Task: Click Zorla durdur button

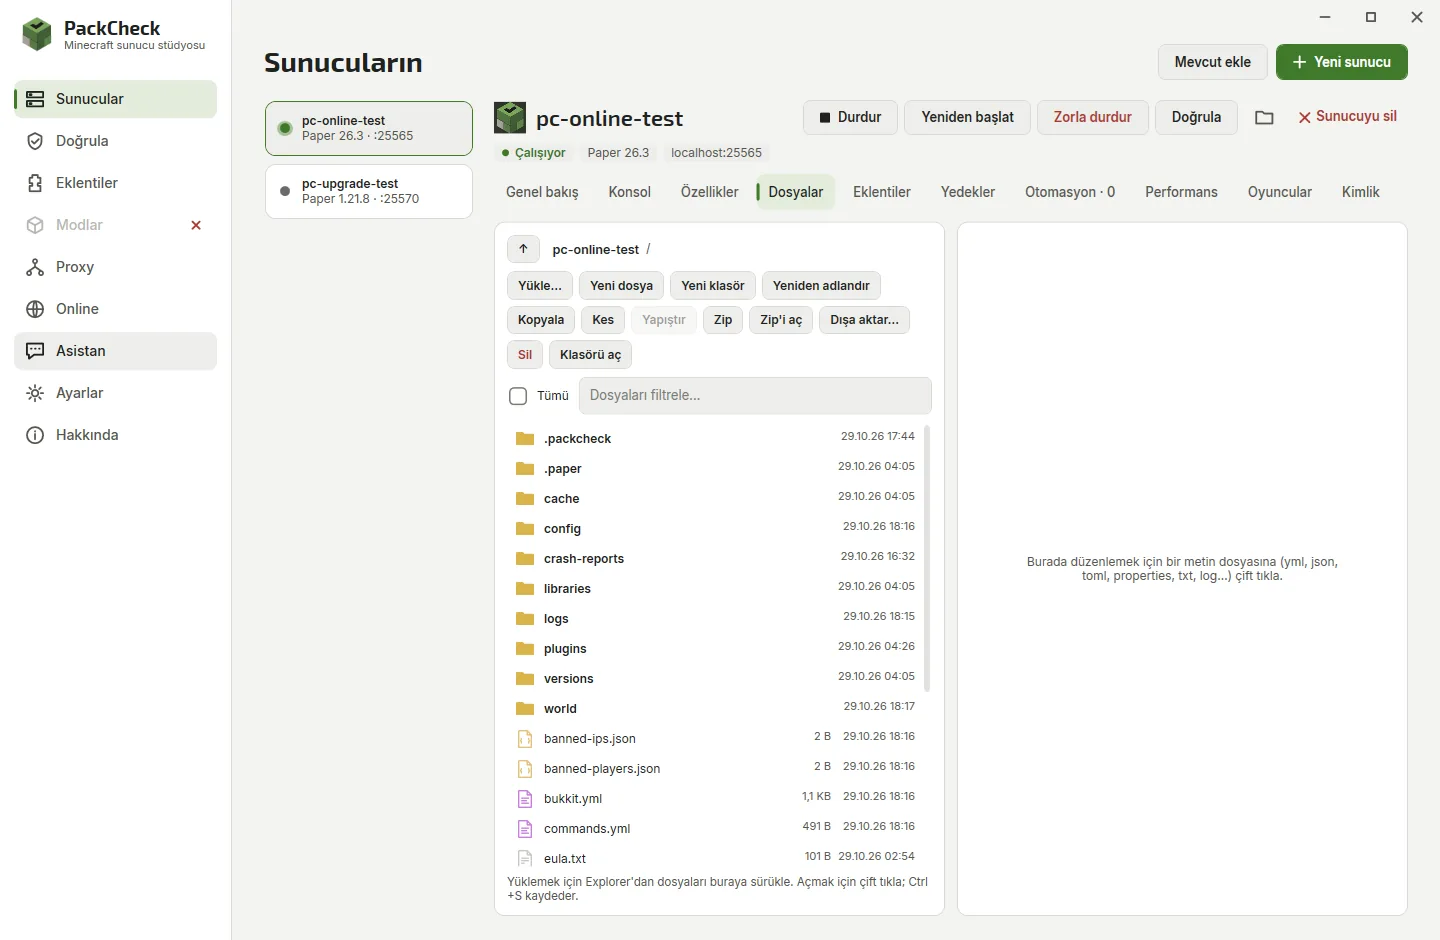Action: (x=1092, y=117)
